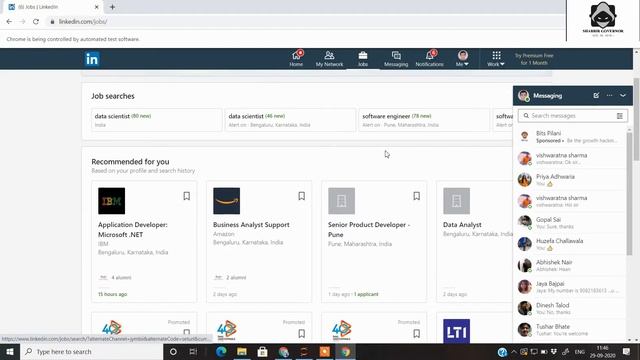Select the software engineer Pune job alert
640x360 pixels.
(x=424, y=120)
